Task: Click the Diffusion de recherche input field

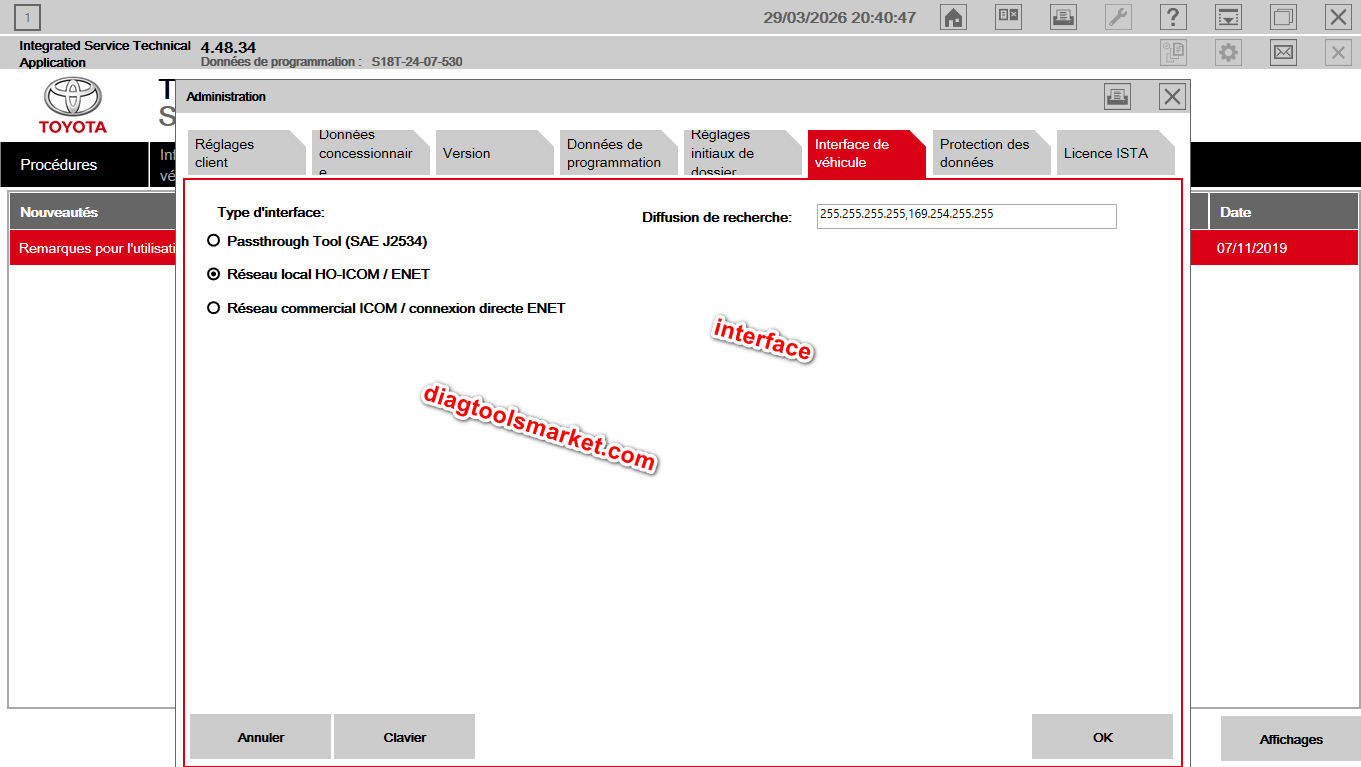Action: (966, 215)
